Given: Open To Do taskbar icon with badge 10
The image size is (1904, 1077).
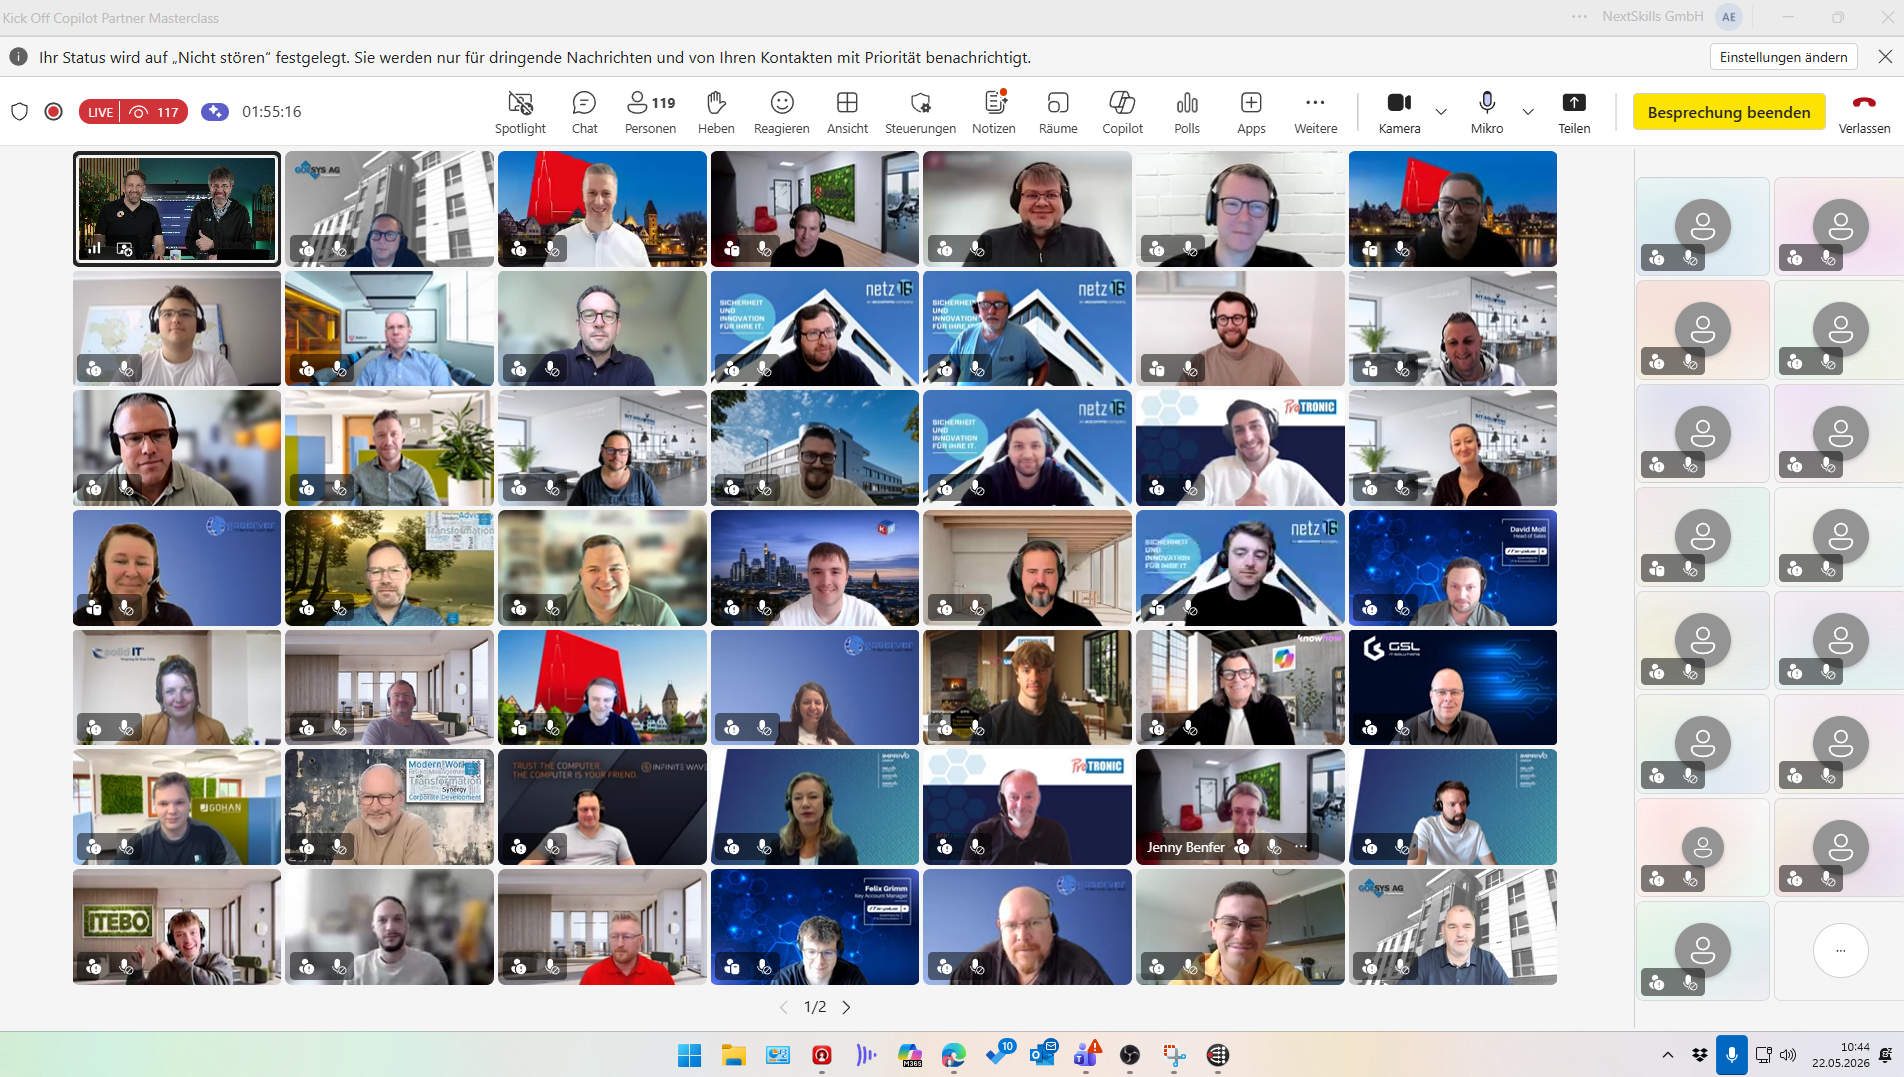Looking at the screenshot, I should coord(998,1054).
